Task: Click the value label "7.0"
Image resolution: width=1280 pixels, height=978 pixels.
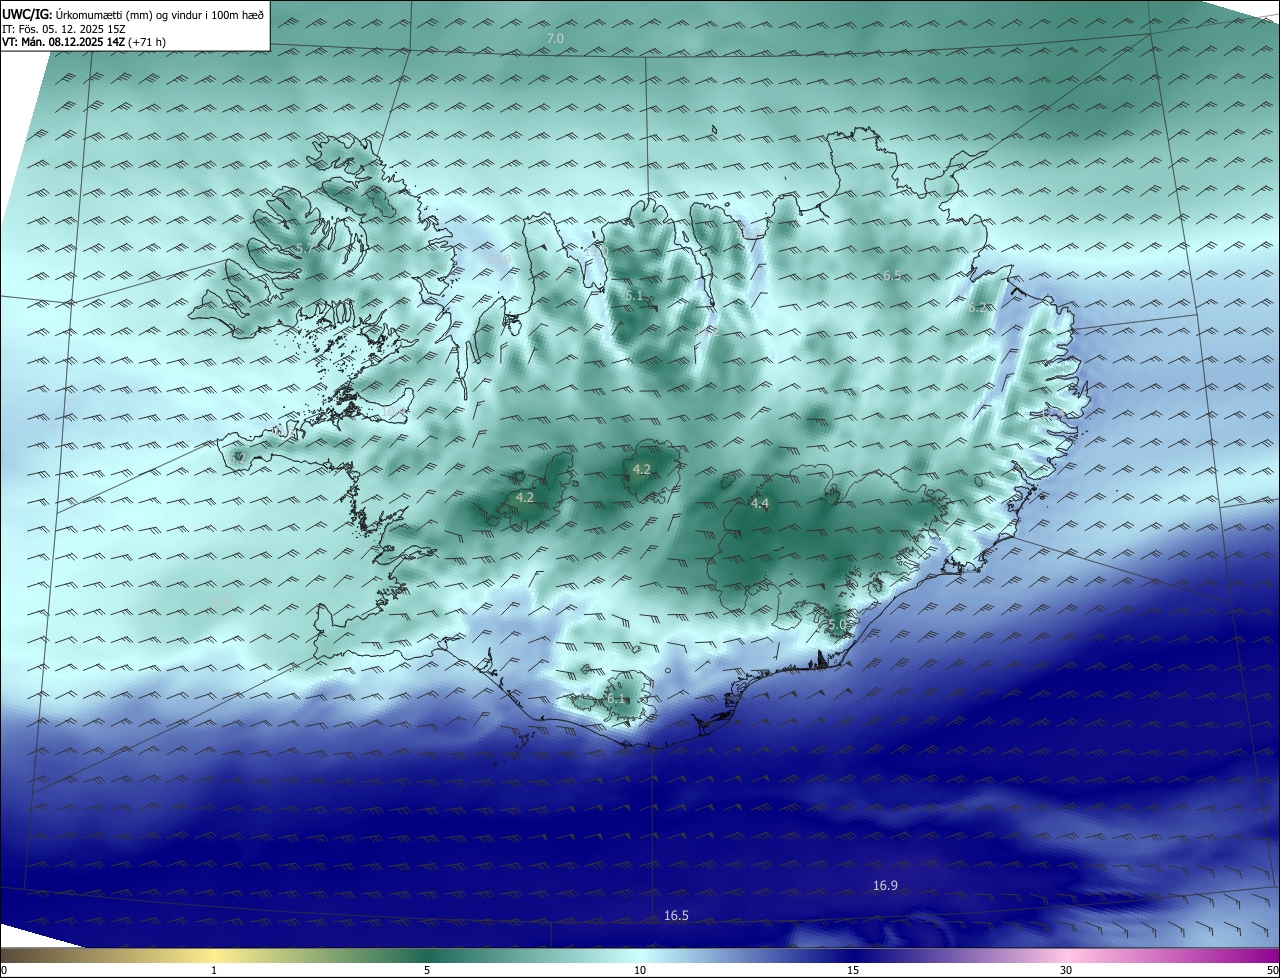Action: (x=555, y=38)
